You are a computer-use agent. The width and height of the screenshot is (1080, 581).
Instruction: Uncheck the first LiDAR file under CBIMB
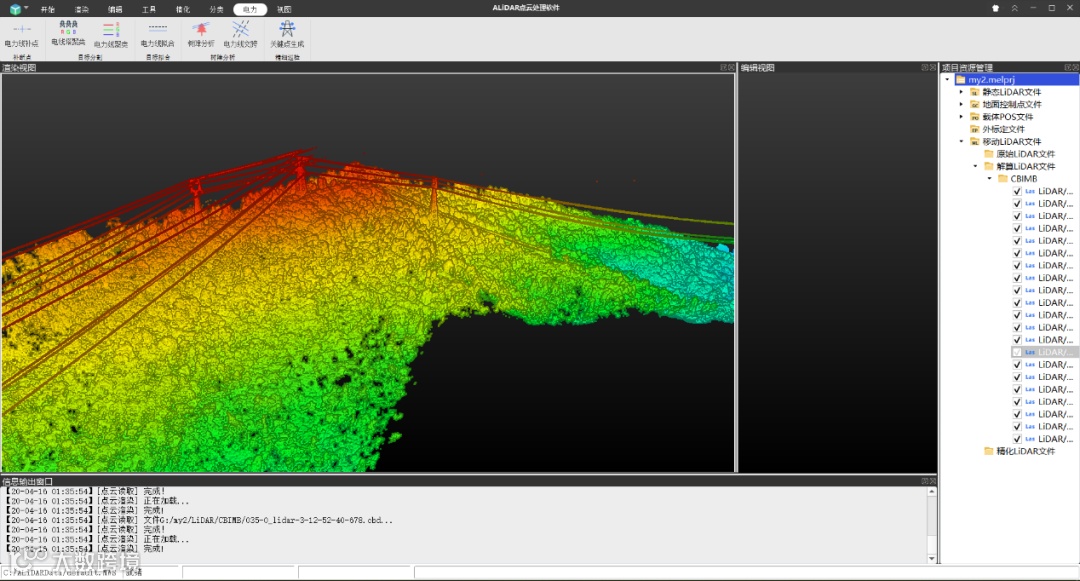1017,191
